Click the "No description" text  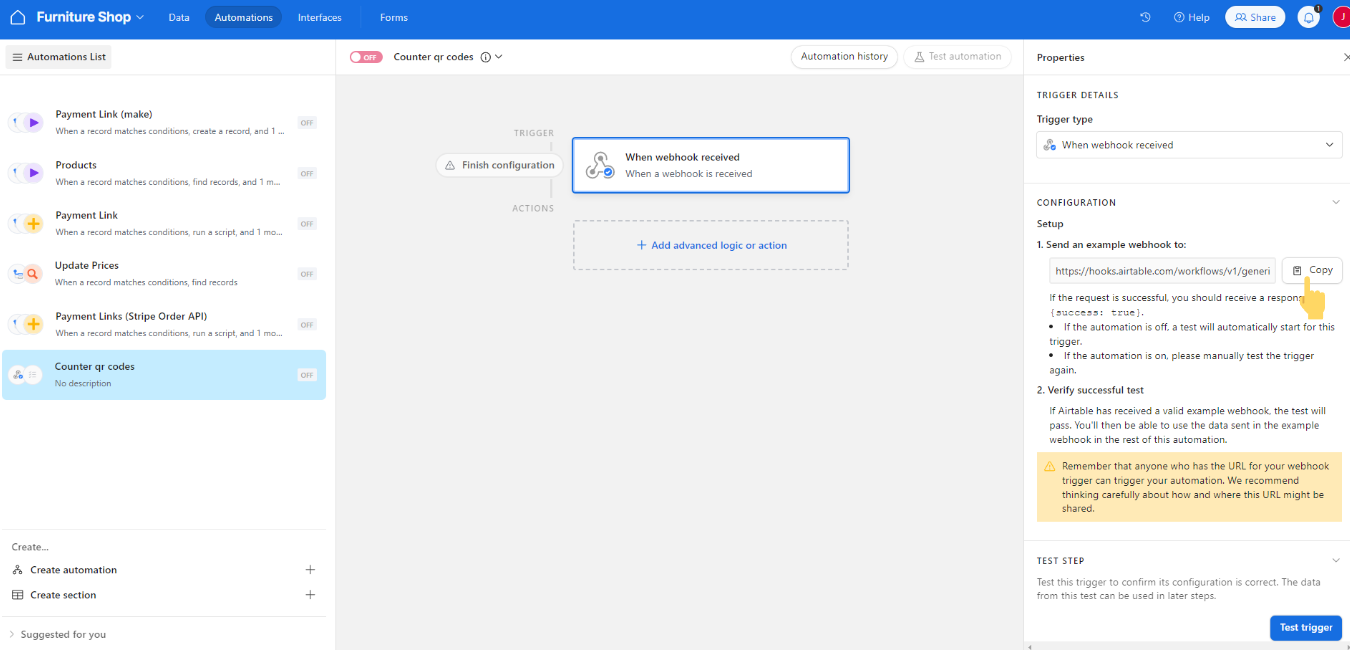pos(83,384)
